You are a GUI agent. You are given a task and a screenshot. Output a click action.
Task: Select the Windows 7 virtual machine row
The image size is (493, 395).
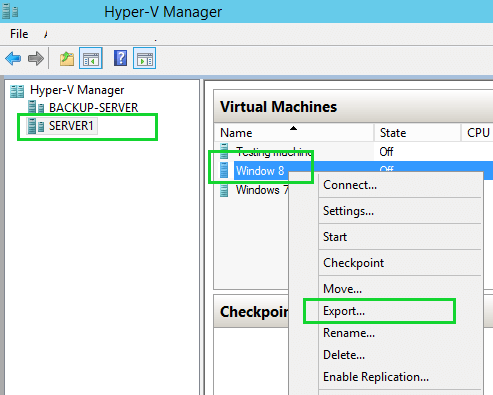[262, 190]
